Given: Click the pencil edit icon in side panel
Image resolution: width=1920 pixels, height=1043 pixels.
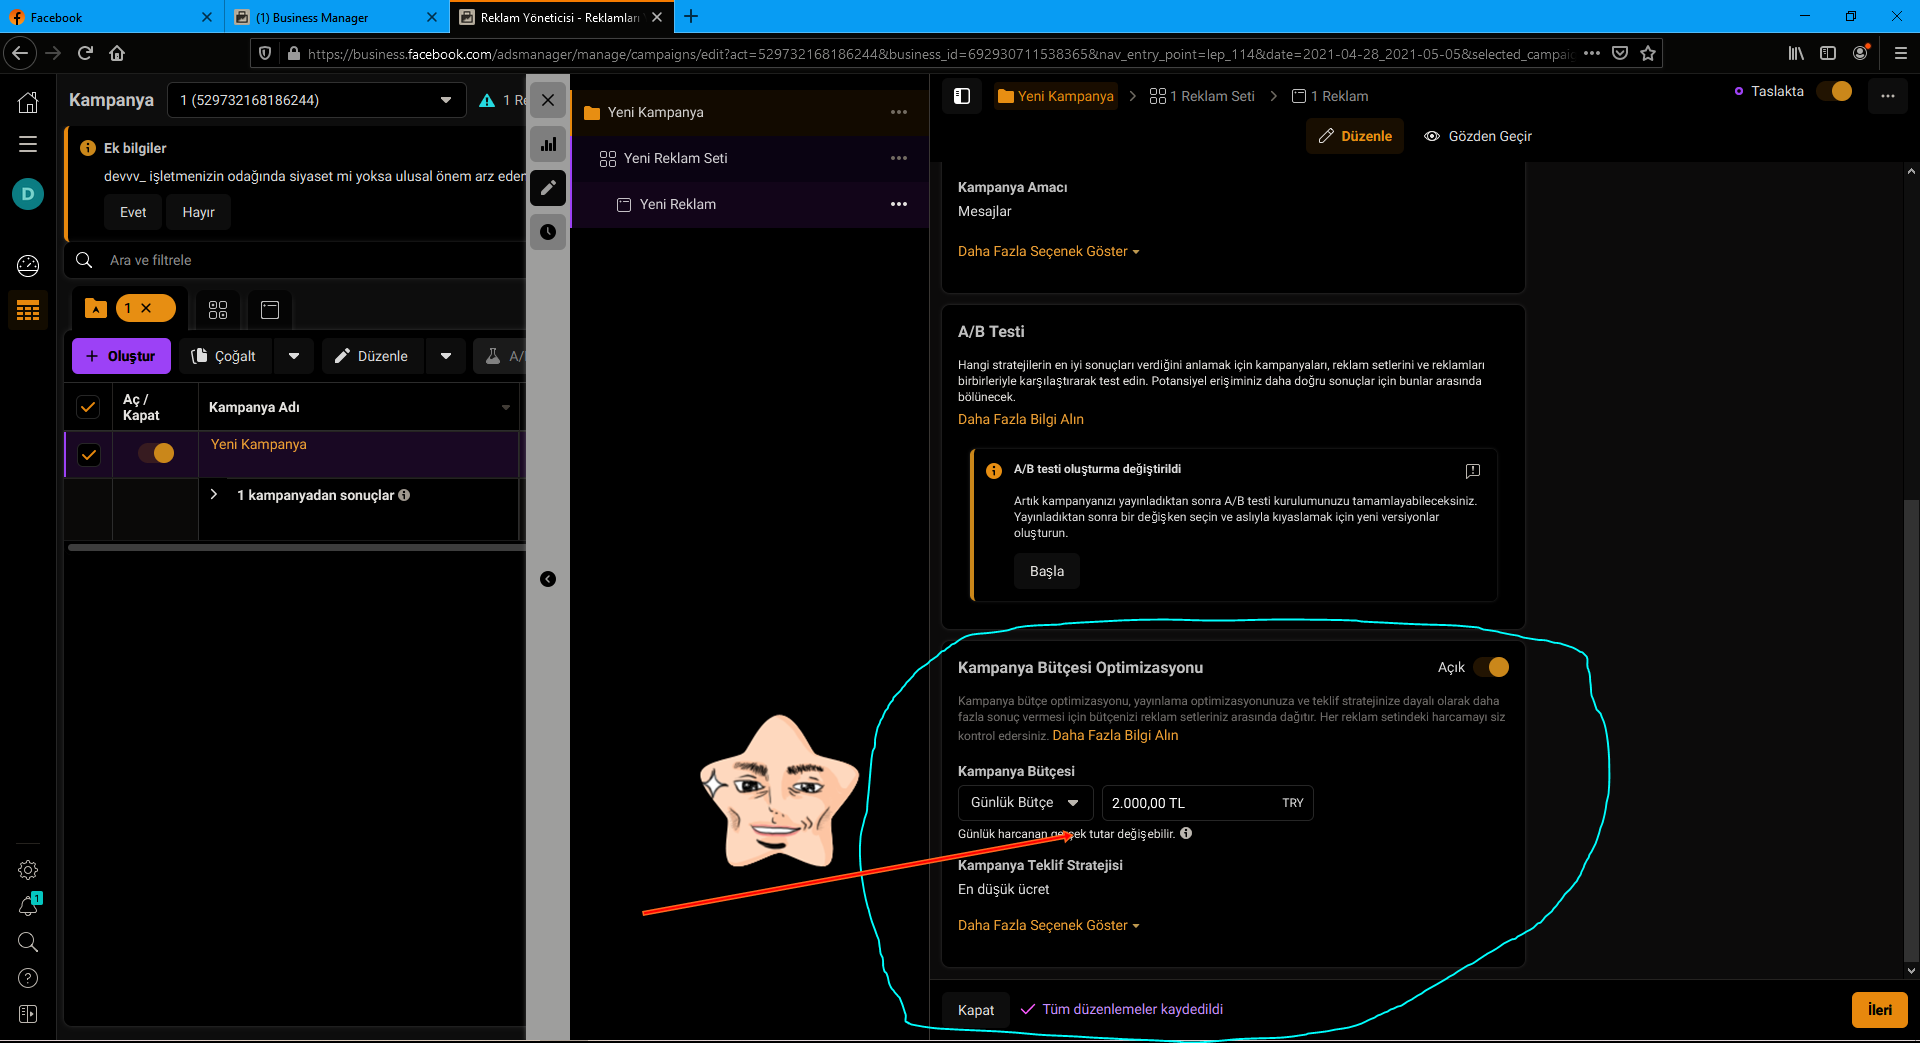Looking at the screenshot, I should tap(548, 188).
